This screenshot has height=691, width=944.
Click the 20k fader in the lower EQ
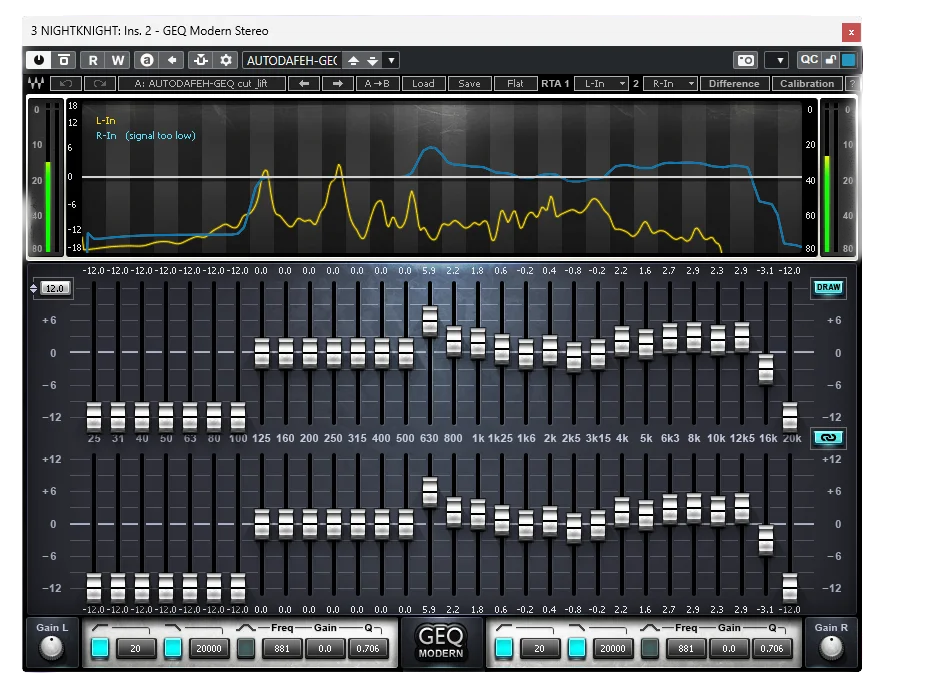790,588
